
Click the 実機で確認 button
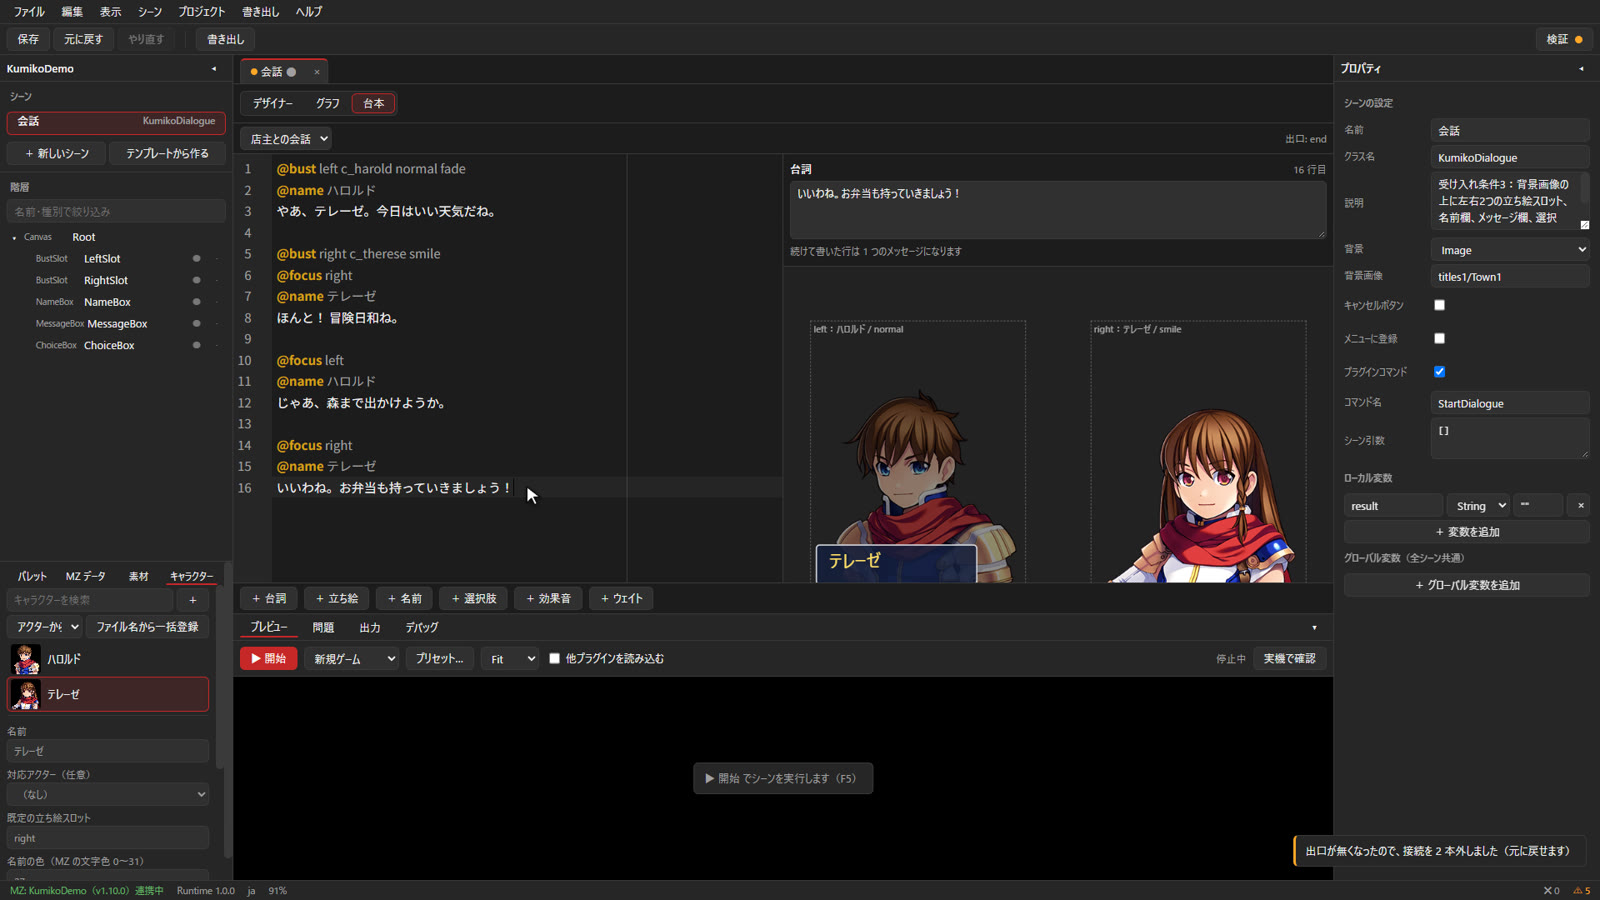pyautogui.click(x=1289, y=659)
